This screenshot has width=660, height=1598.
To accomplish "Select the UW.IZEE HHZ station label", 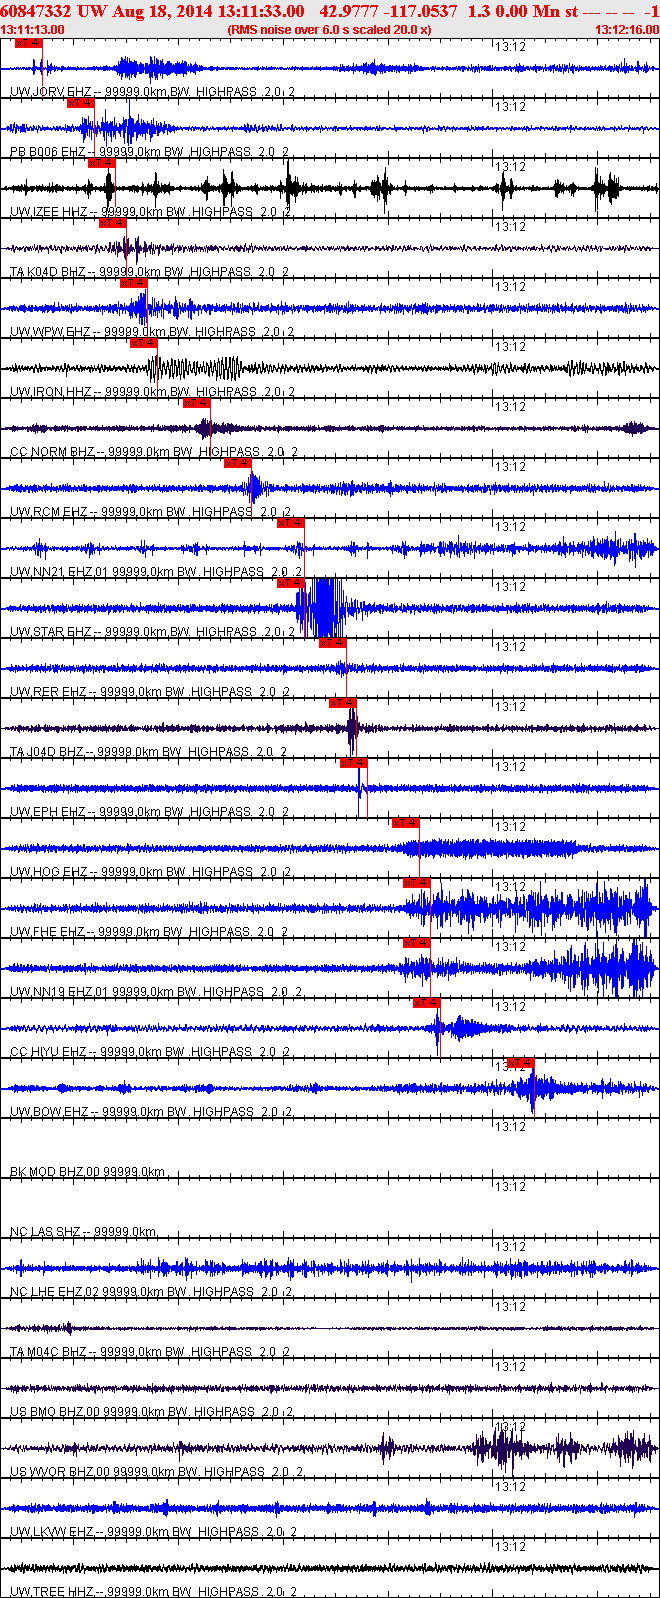I will tap(152, 212).
